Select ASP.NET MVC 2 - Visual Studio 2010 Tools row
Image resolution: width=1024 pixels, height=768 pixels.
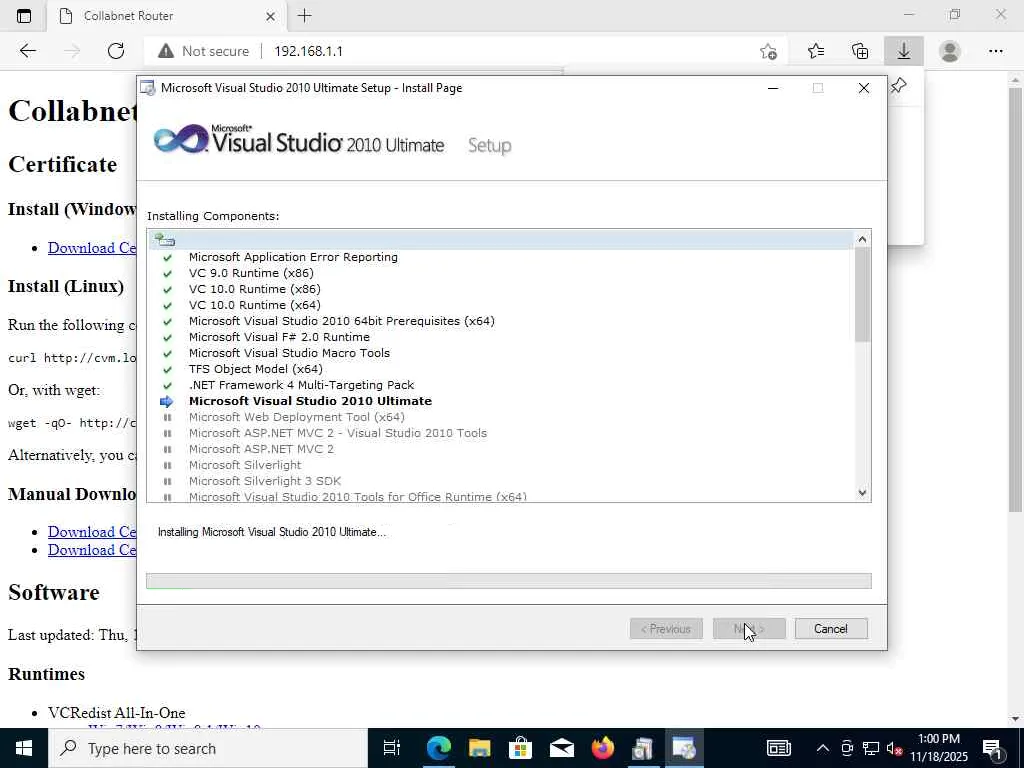[x=338, y=433]
